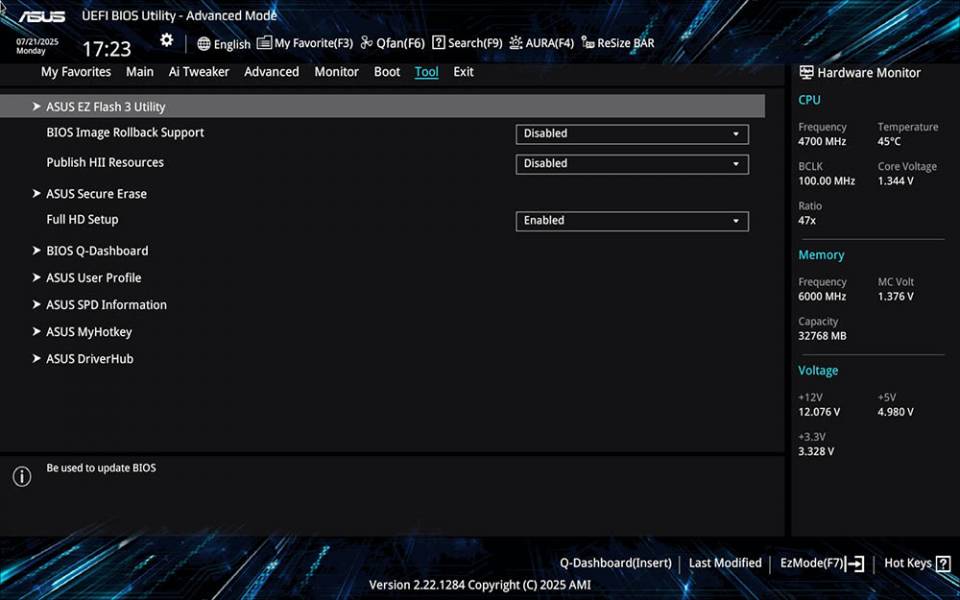Image resolution: width=960 pixels, height=600 pixels.
Task: Expand ASUS EZ Flash 3 Utility
Action: point(105,107)
